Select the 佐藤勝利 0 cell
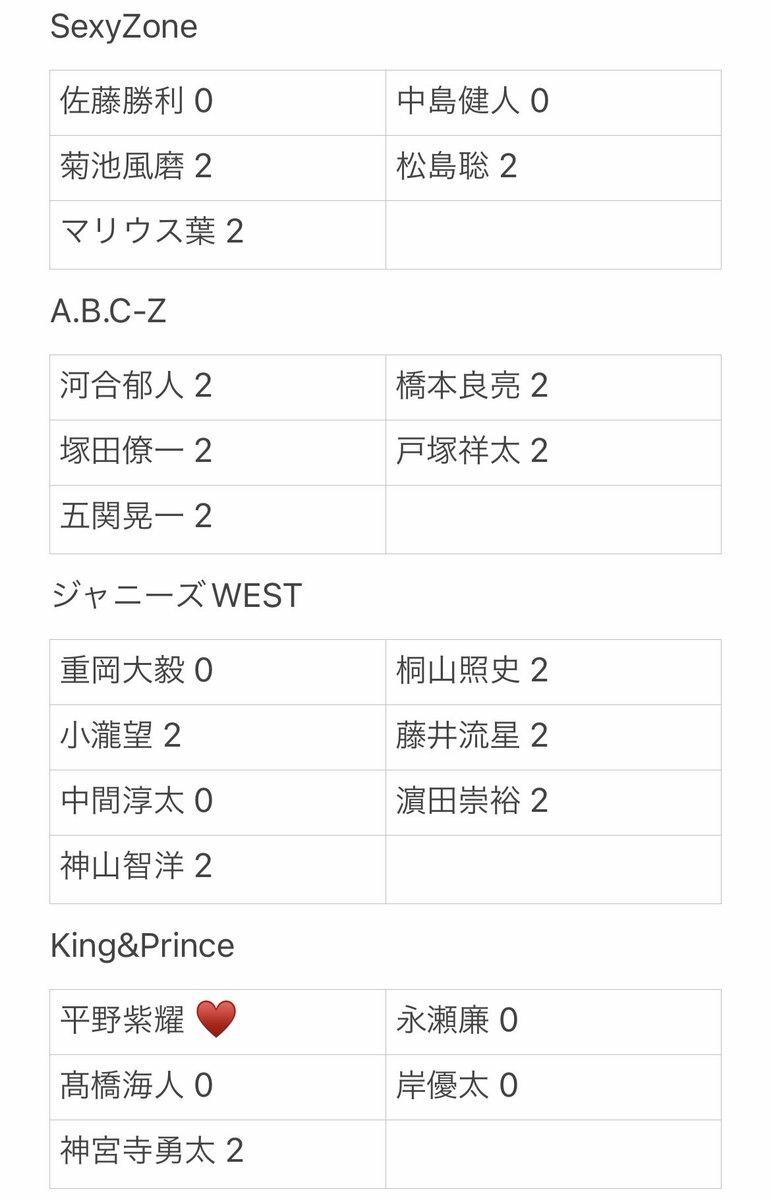This screenshot has width=771, height=1200. 218,102
